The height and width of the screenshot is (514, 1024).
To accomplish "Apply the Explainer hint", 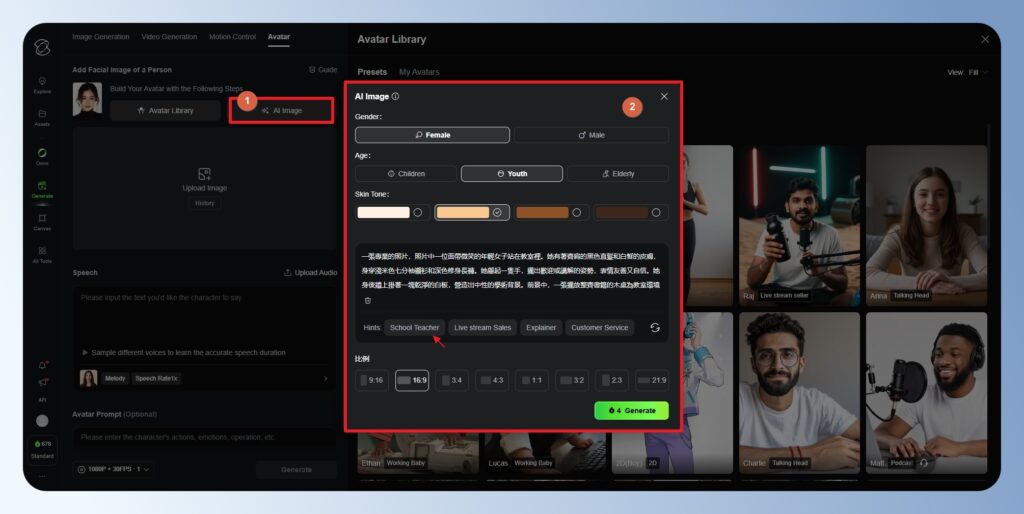I will pos(541,328).
